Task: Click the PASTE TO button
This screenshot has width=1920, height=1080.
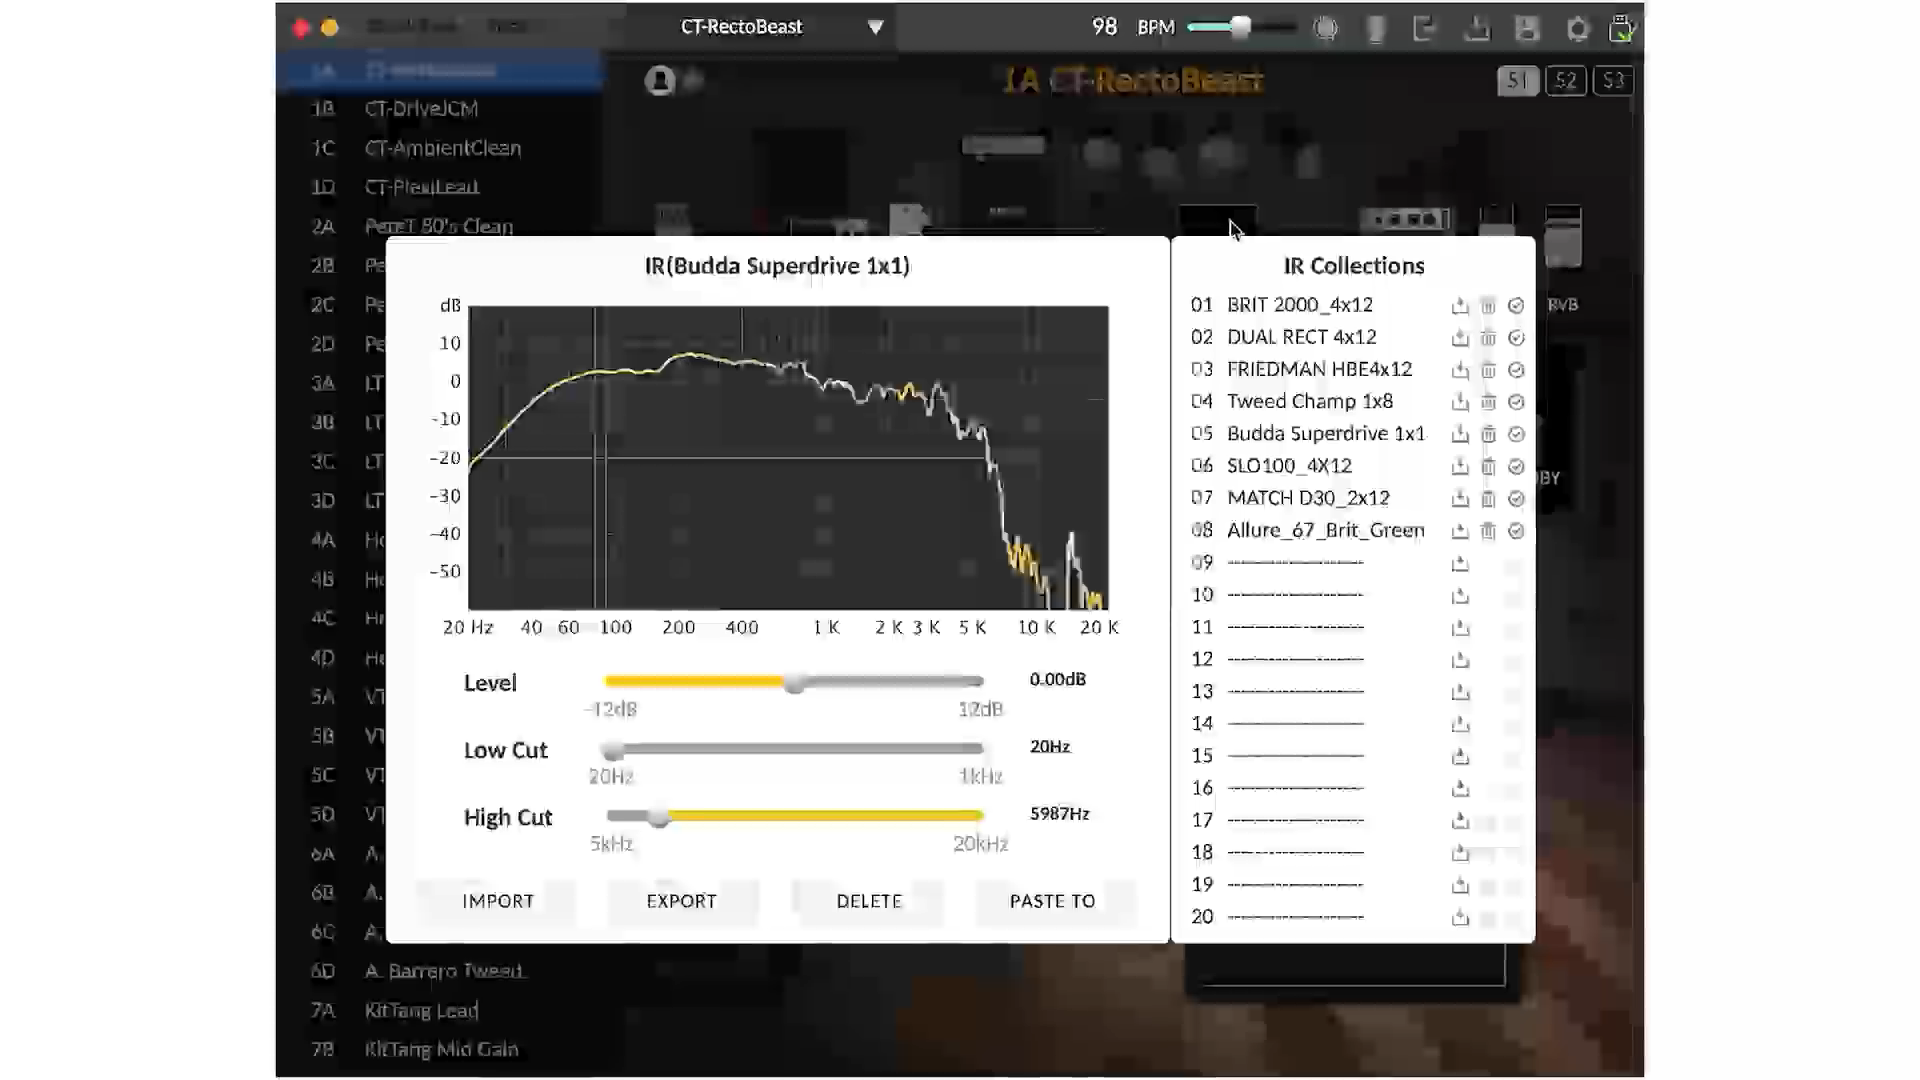Action: (x=1052, y=901)
